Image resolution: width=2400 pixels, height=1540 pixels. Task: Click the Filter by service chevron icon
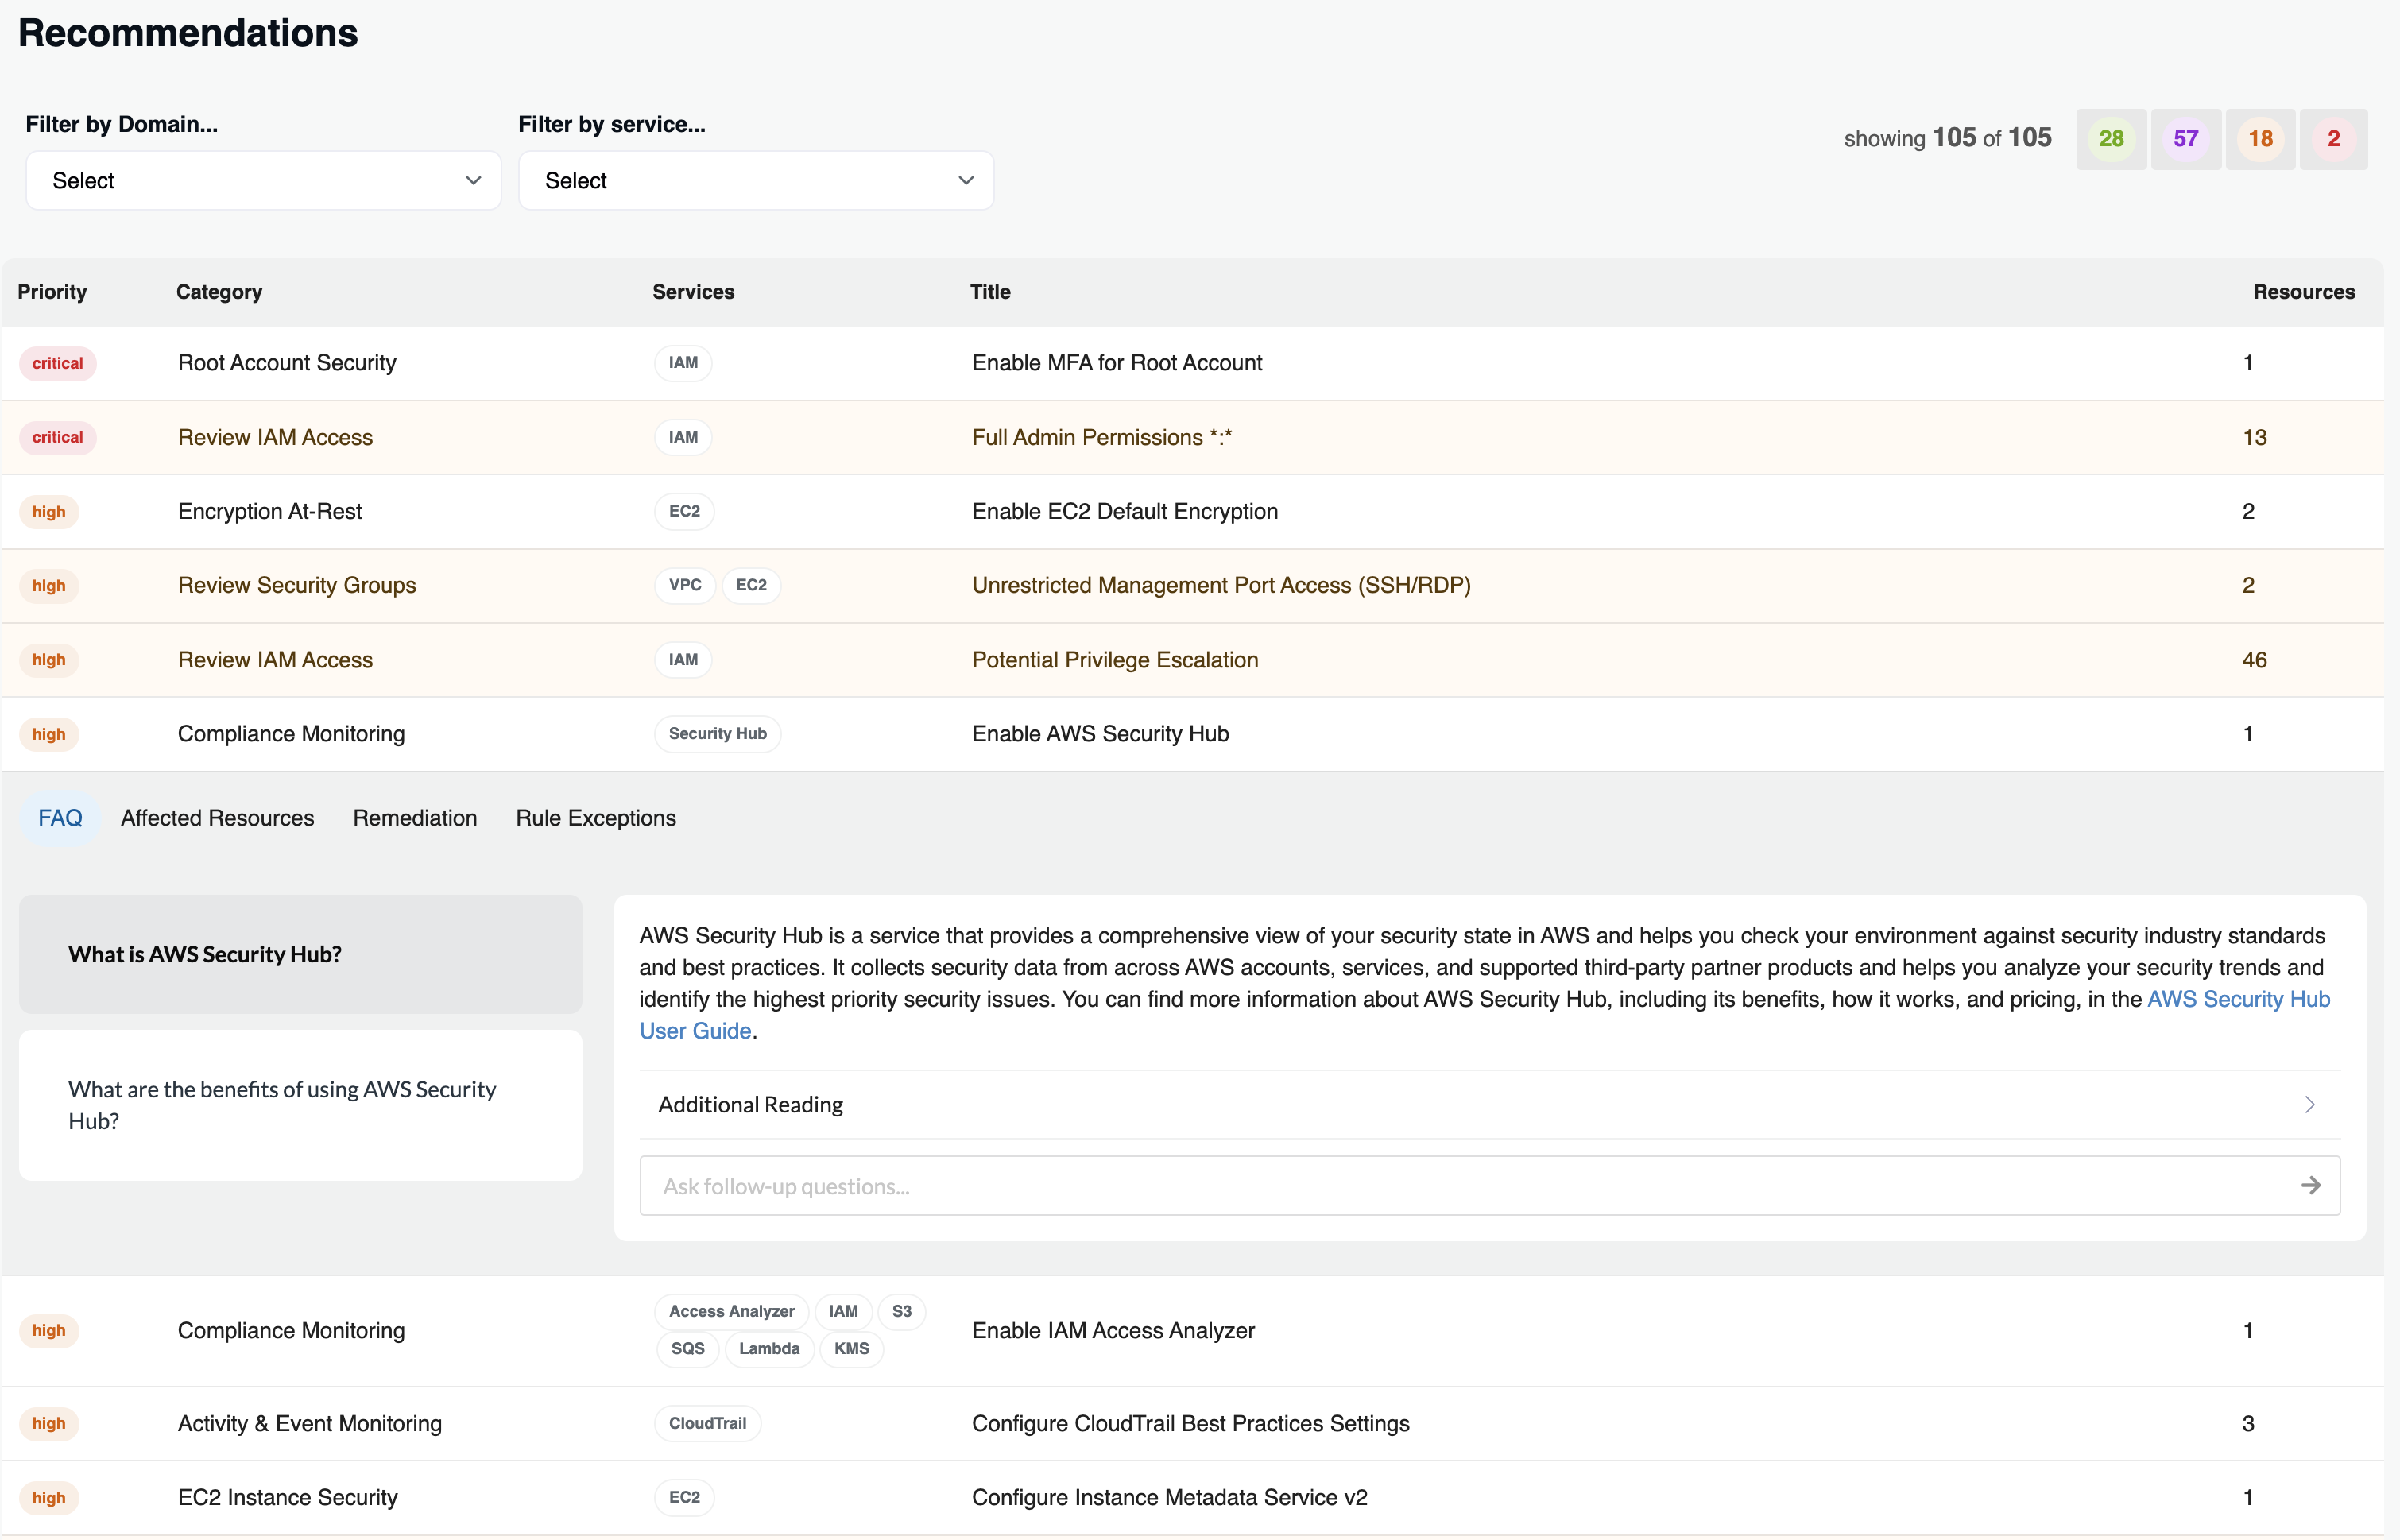click(966, 181)
